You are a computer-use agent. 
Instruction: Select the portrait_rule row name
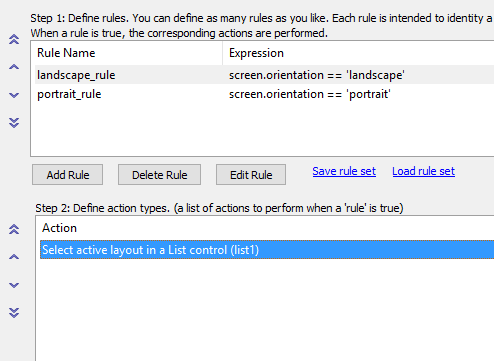pyautogui.click(x=69, y=94)
